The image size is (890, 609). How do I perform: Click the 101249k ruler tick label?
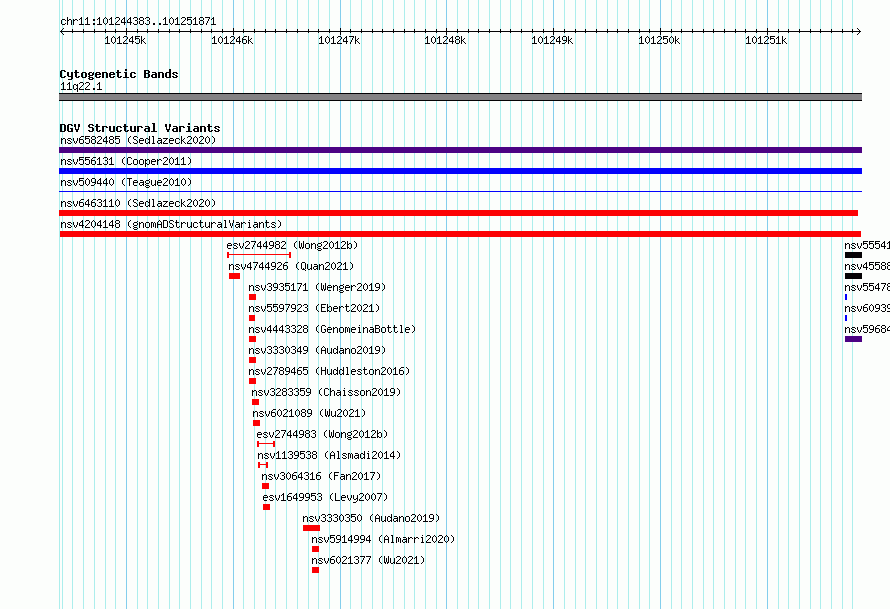[x=552, y=40]
